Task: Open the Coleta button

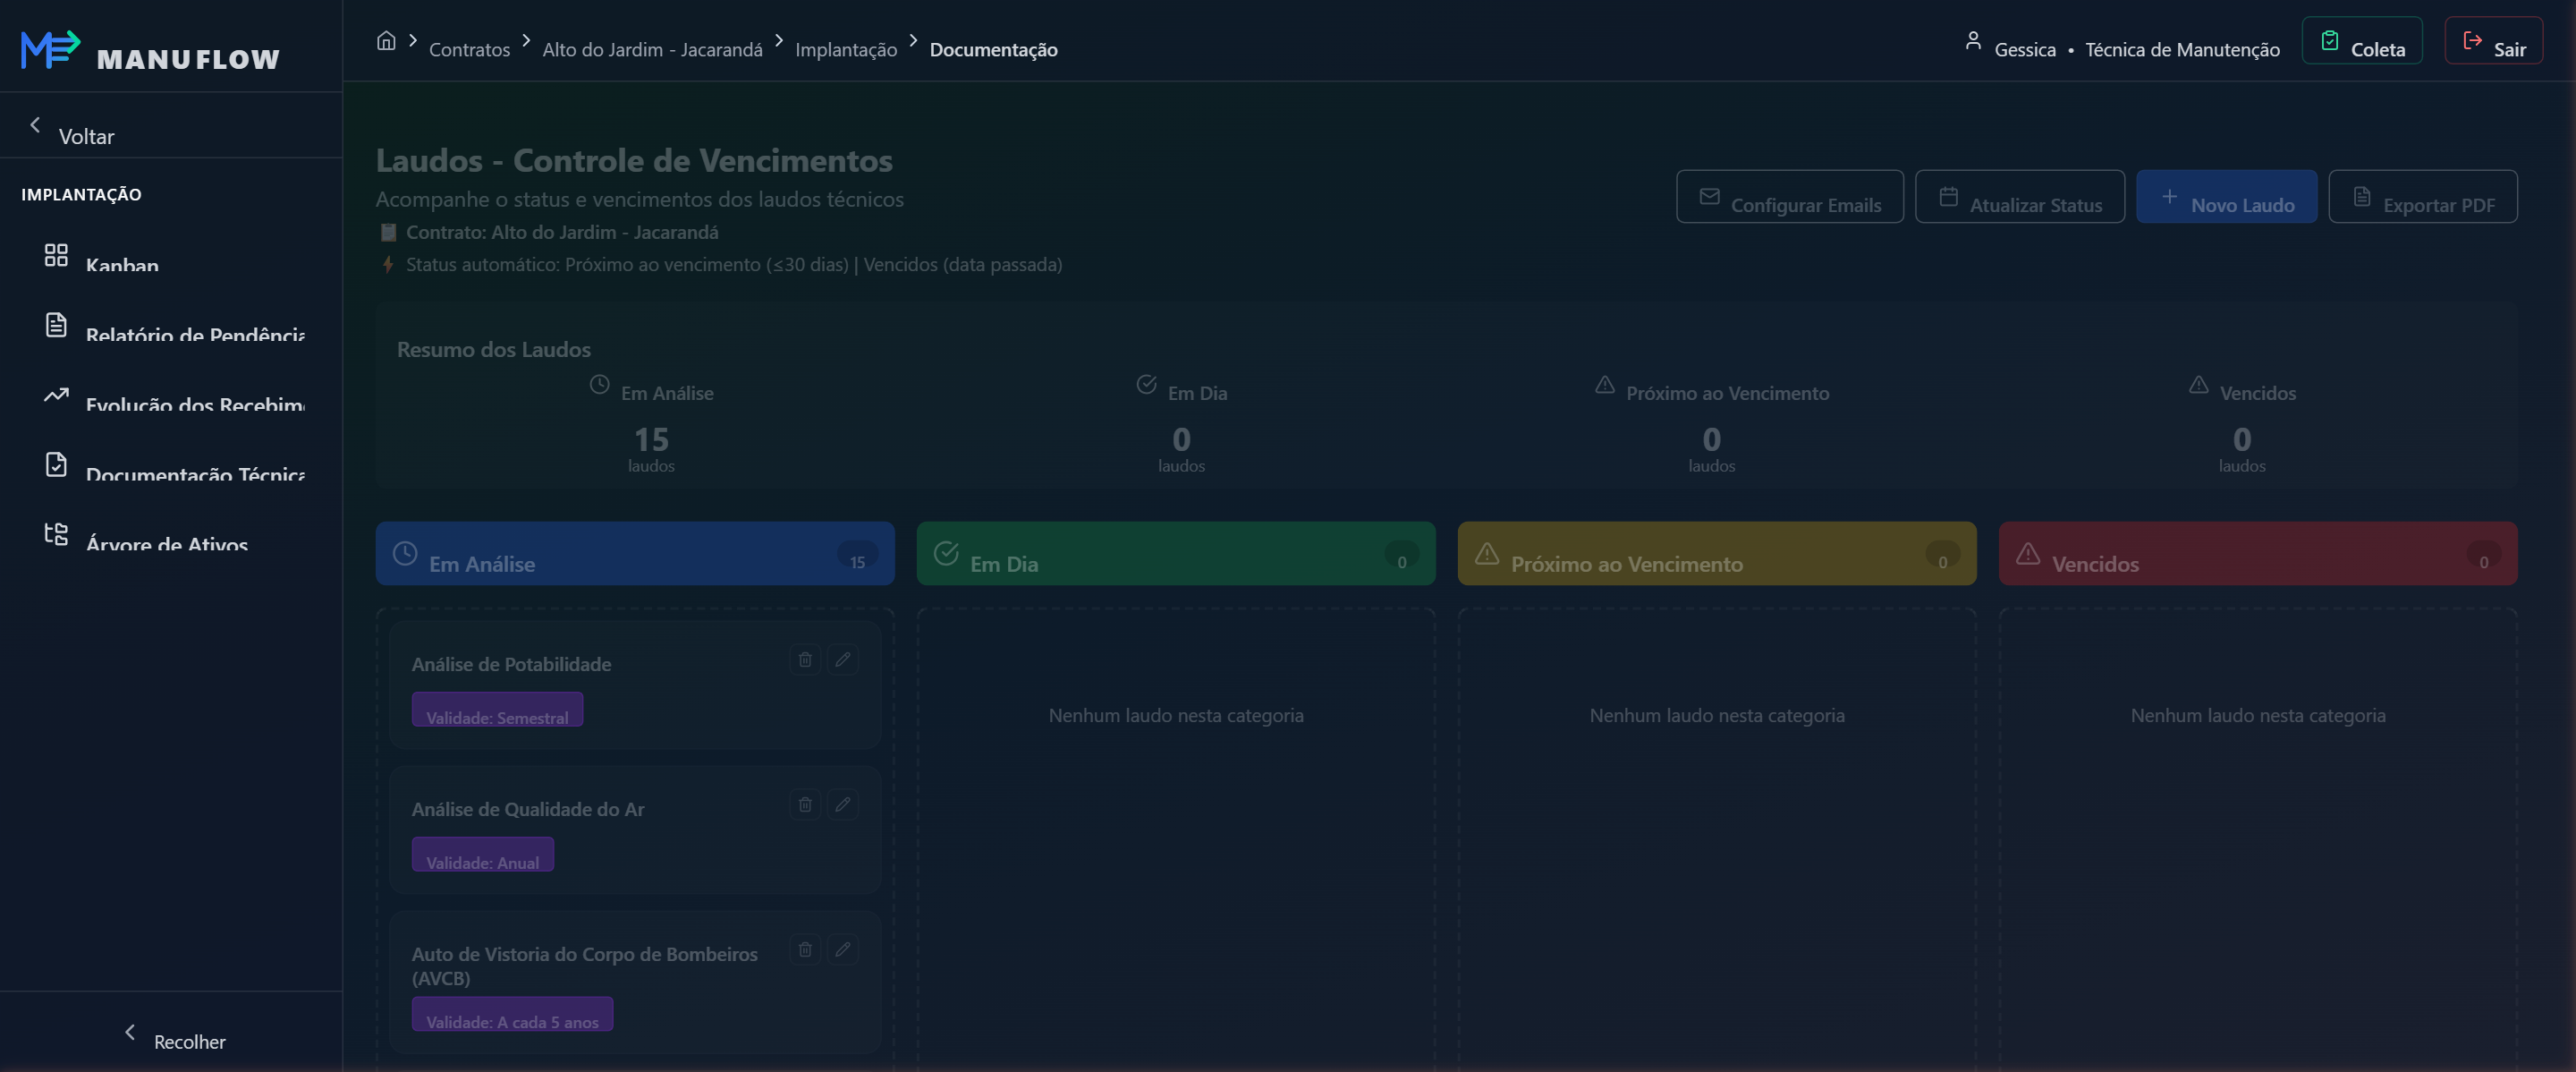Action: tap(2361, 41)
